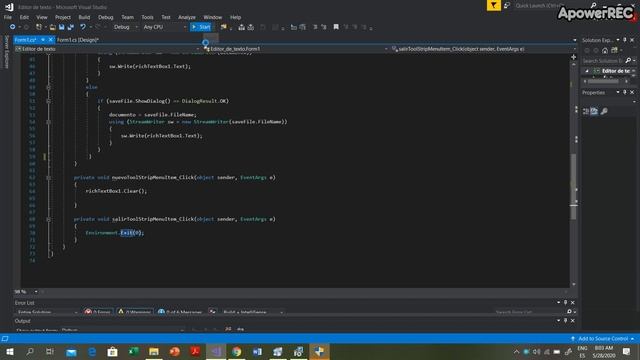Click the Solution Explorer Home icon
Screen dimensions: 640x360
coord(605,50)
